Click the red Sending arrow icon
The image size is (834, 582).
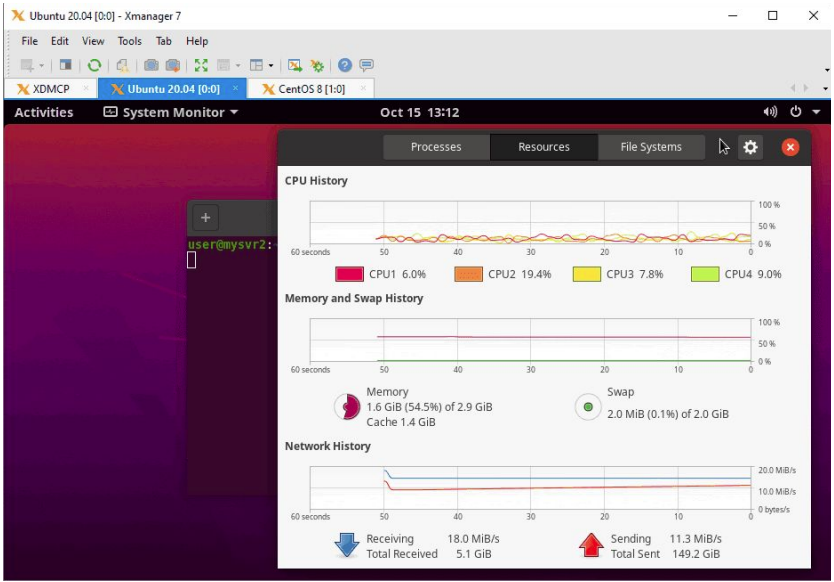[591, 545]
